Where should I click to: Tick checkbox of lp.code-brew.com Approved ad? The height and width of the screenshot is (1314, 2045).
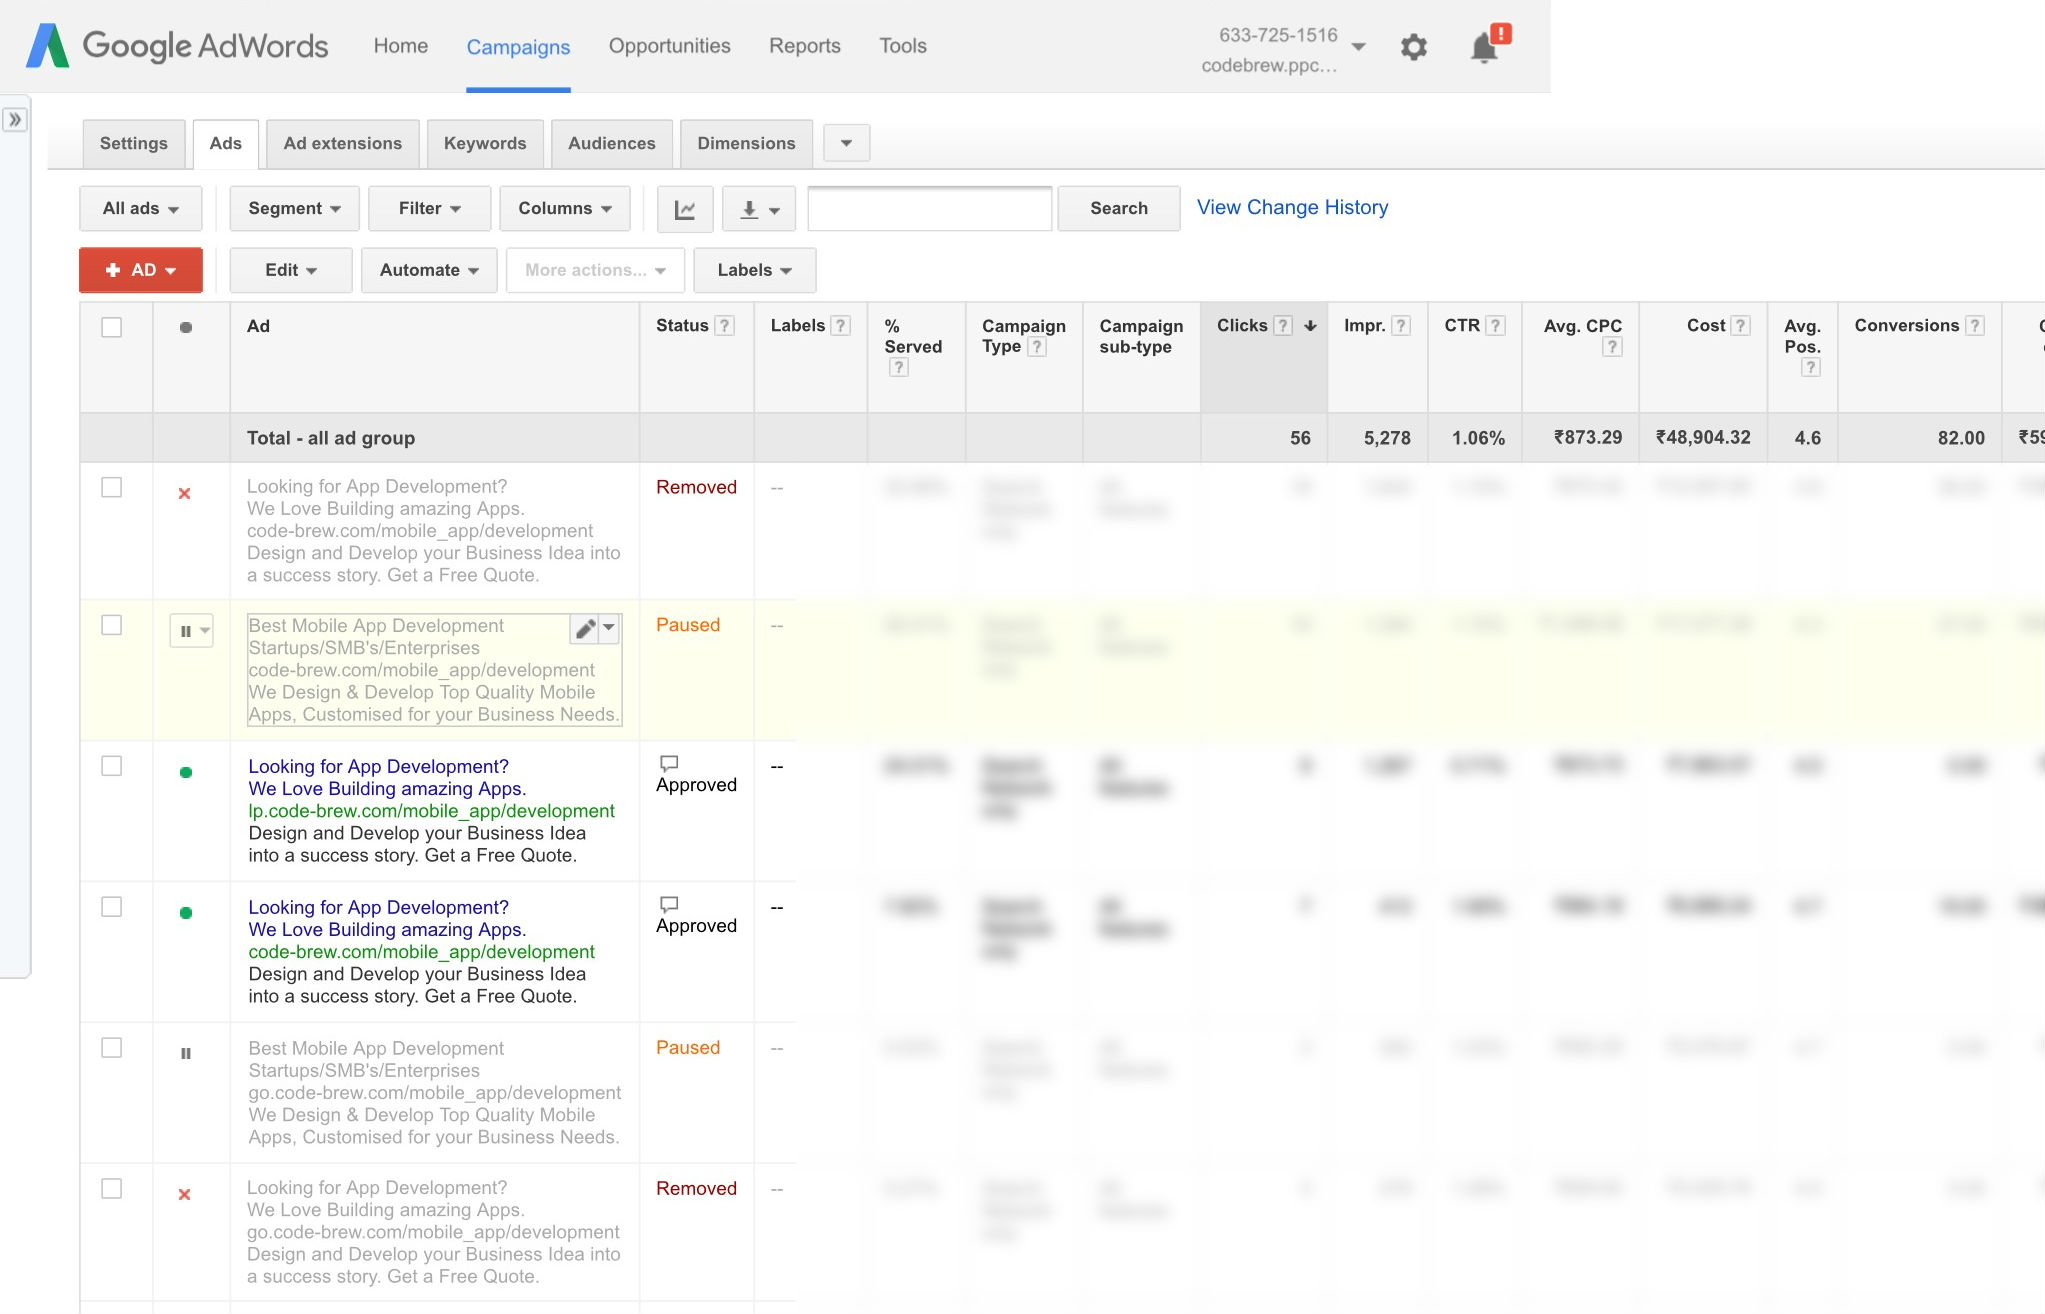point(112,766)
